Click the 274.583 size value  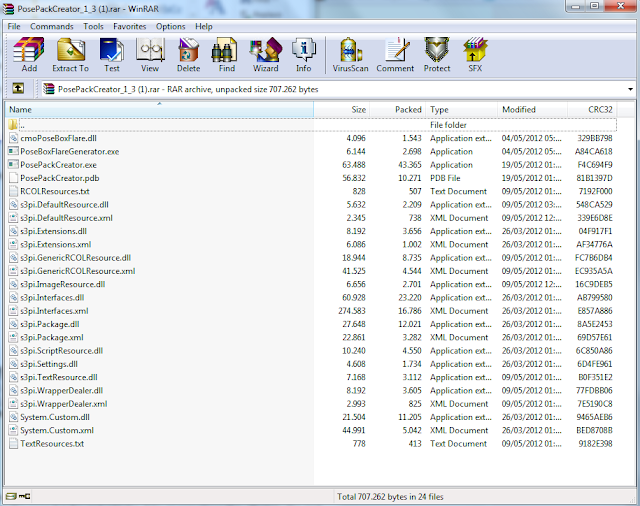pos(352,311)
